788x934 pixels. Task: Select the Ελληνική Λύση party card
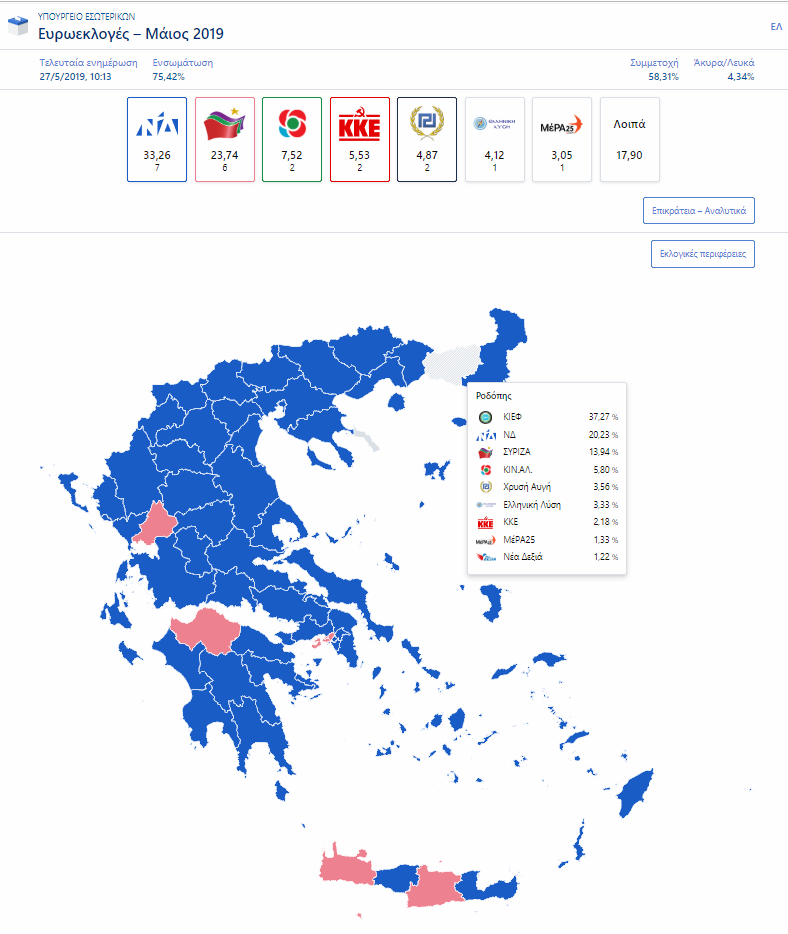[494, 139]
